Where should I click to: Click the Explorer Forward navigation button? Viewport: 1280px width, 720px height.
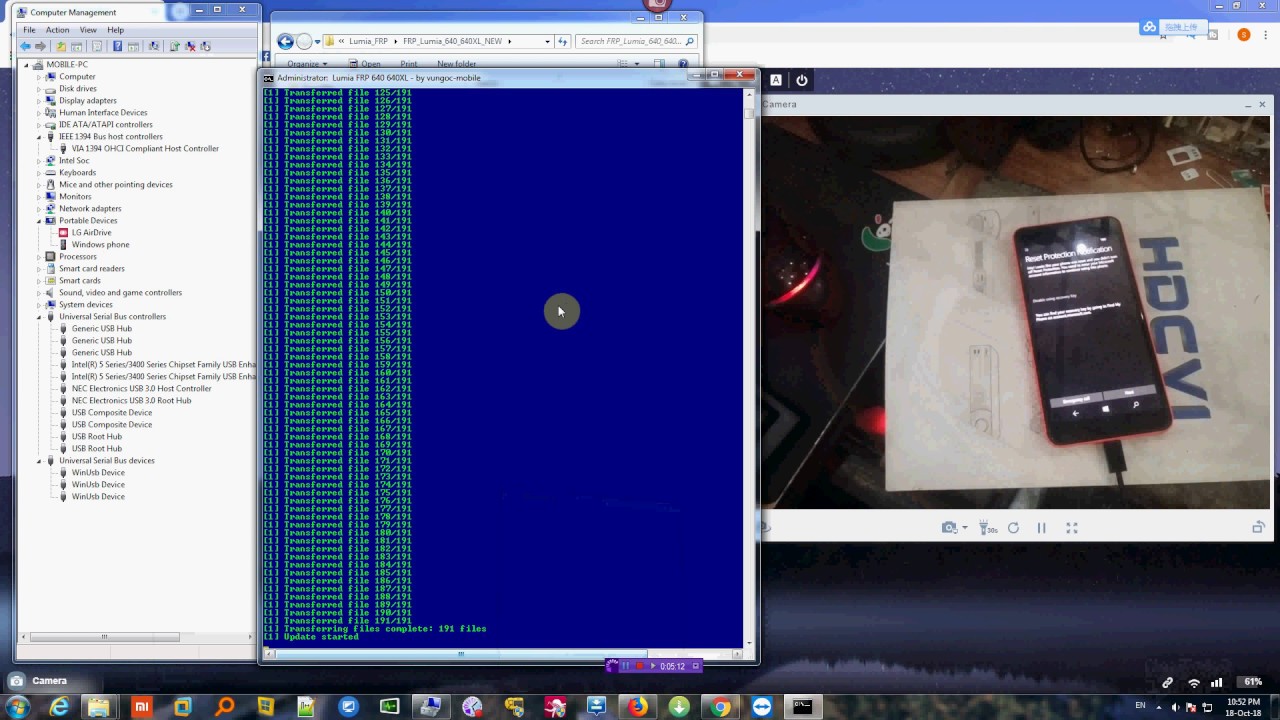[x=304, y=41]
